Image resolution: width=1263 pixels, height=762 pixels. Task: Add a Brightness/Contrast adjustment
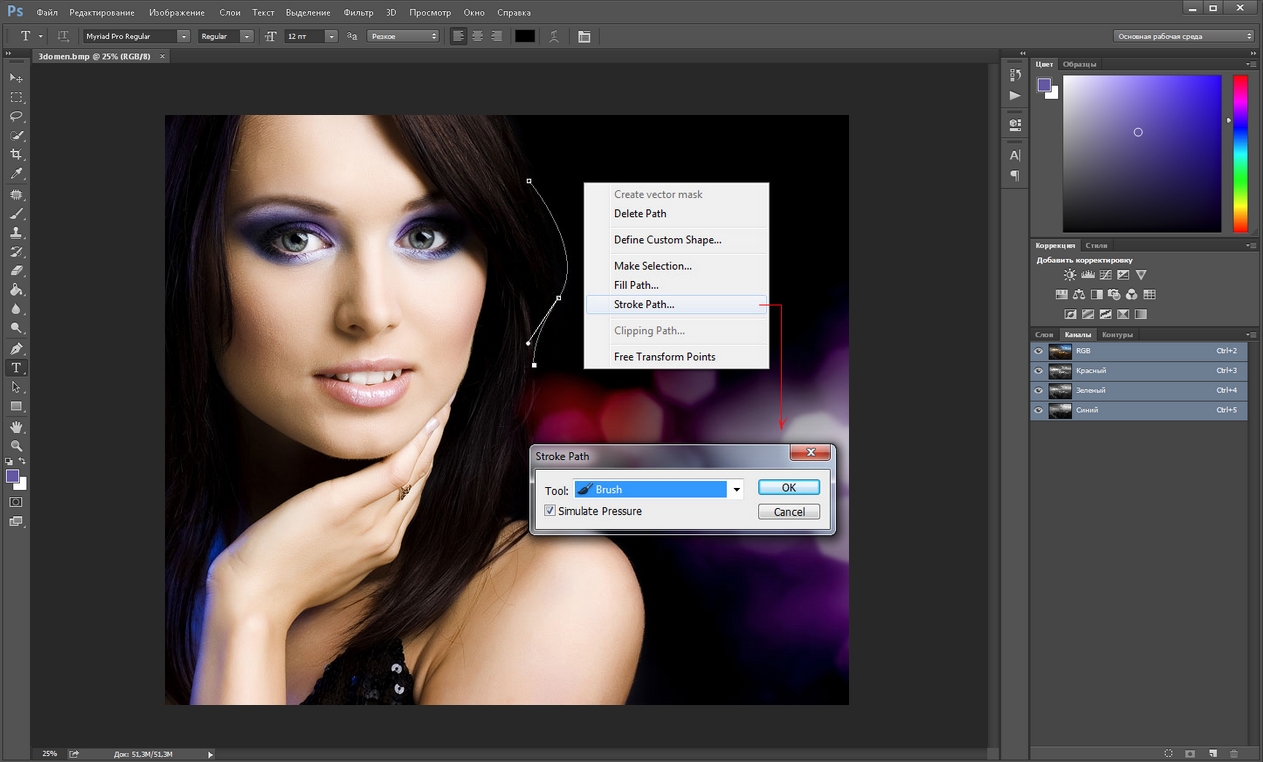point(1070,275)
